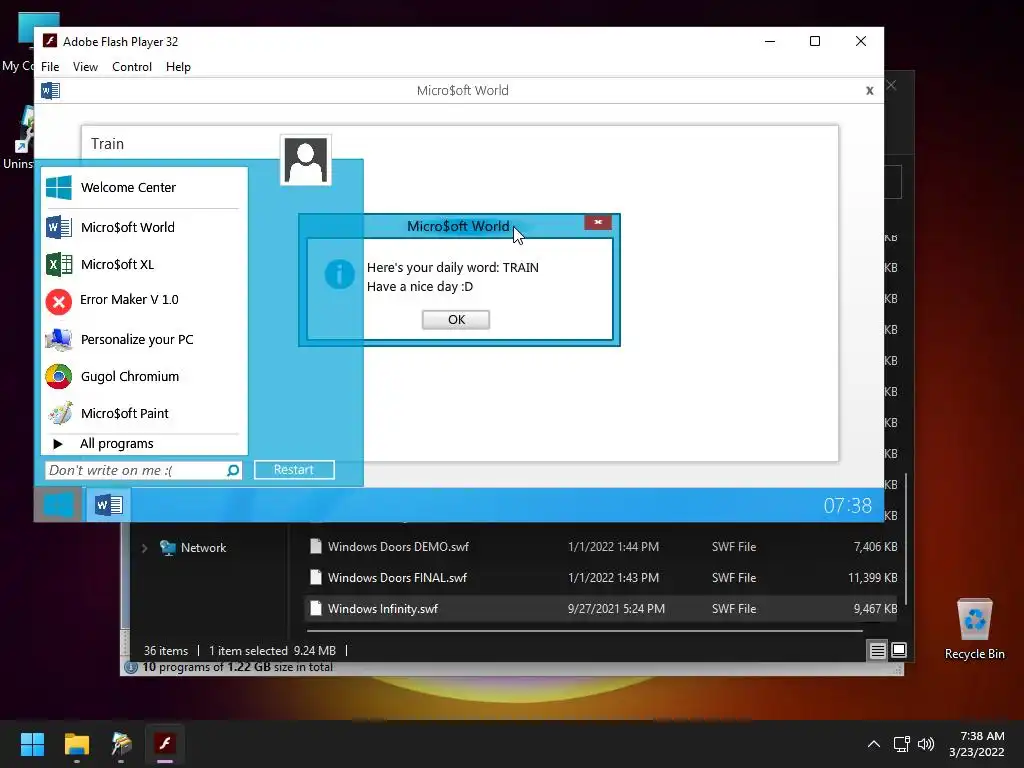Open the Windows Start button
This screenshot has width=1024, height=768.
[32, 744]
